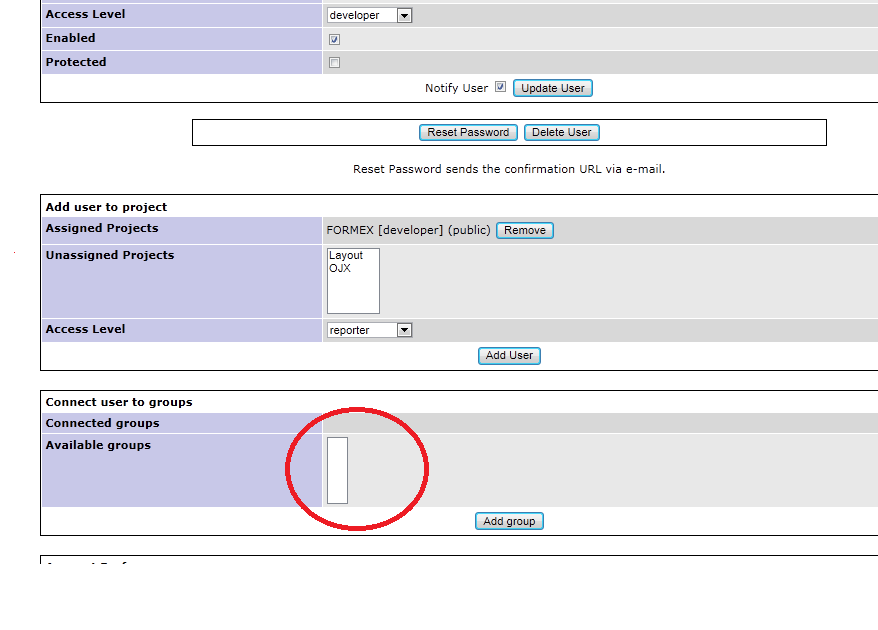Open the developer Access Level dropdown
This screenshot has height=630, width=878.
pyautogui.click(x=367, y=14)
